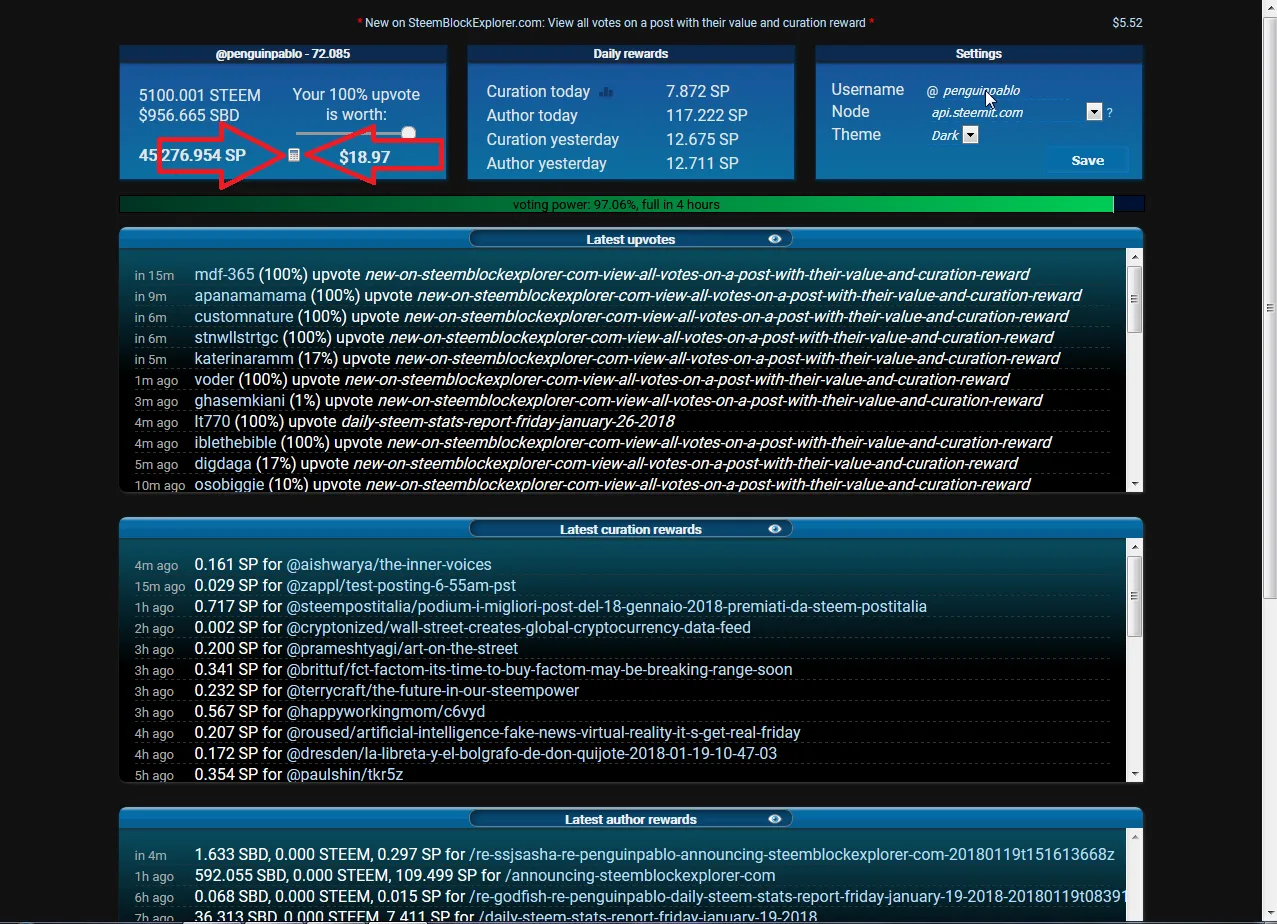
Task: Select the 5100.001 STEEM balance text
Action: pos(200,95)
